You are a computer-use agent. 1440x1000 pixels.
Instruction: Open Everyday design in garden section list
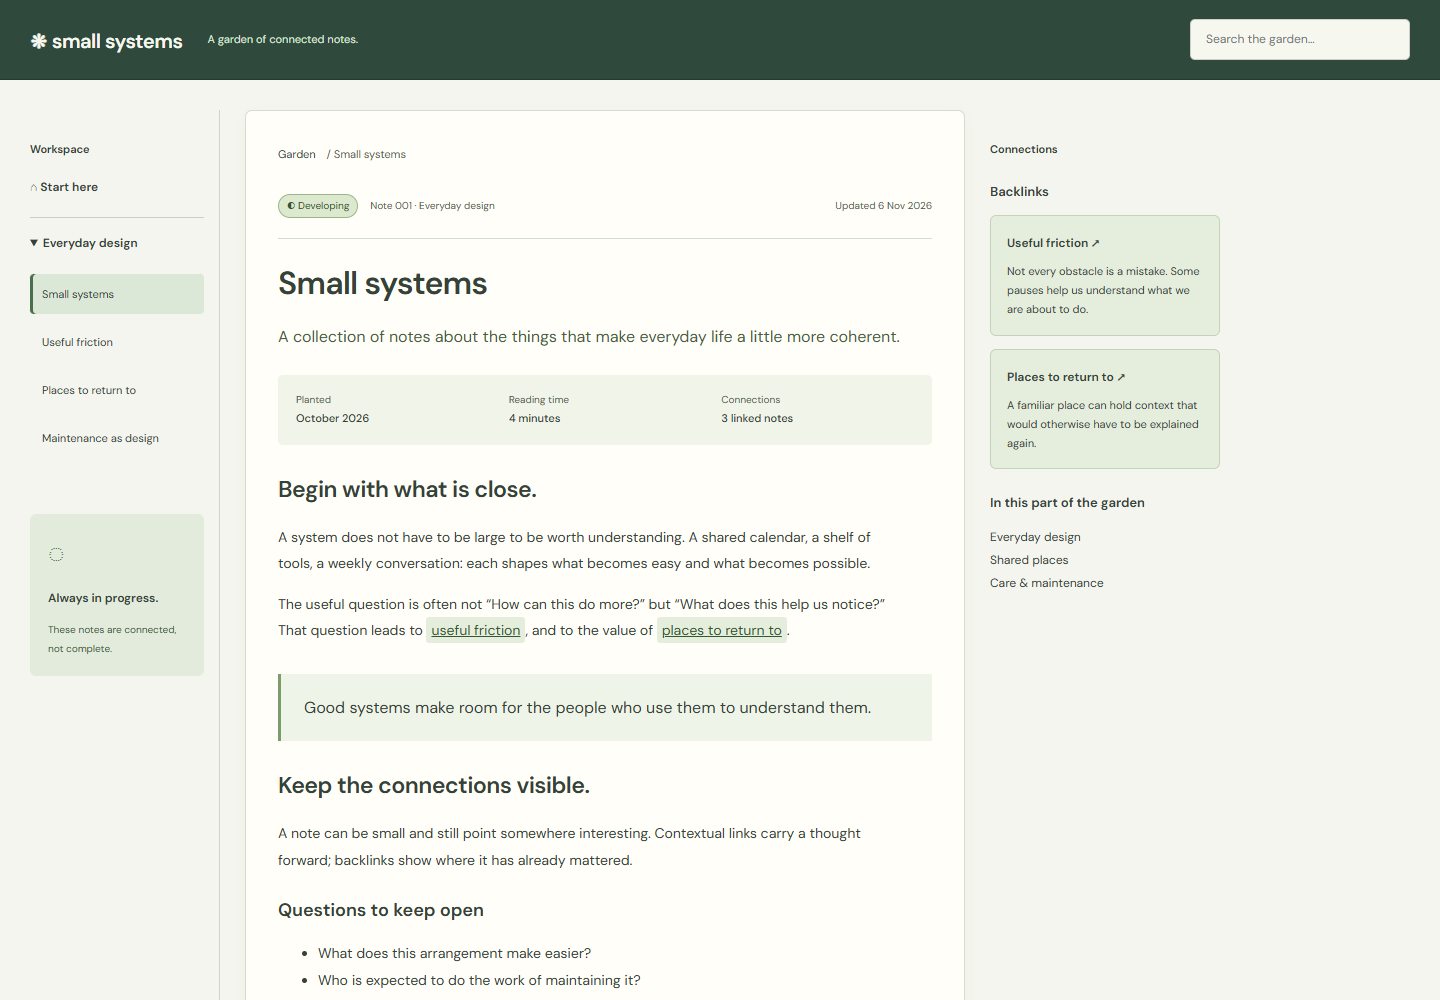point(1035,537)
